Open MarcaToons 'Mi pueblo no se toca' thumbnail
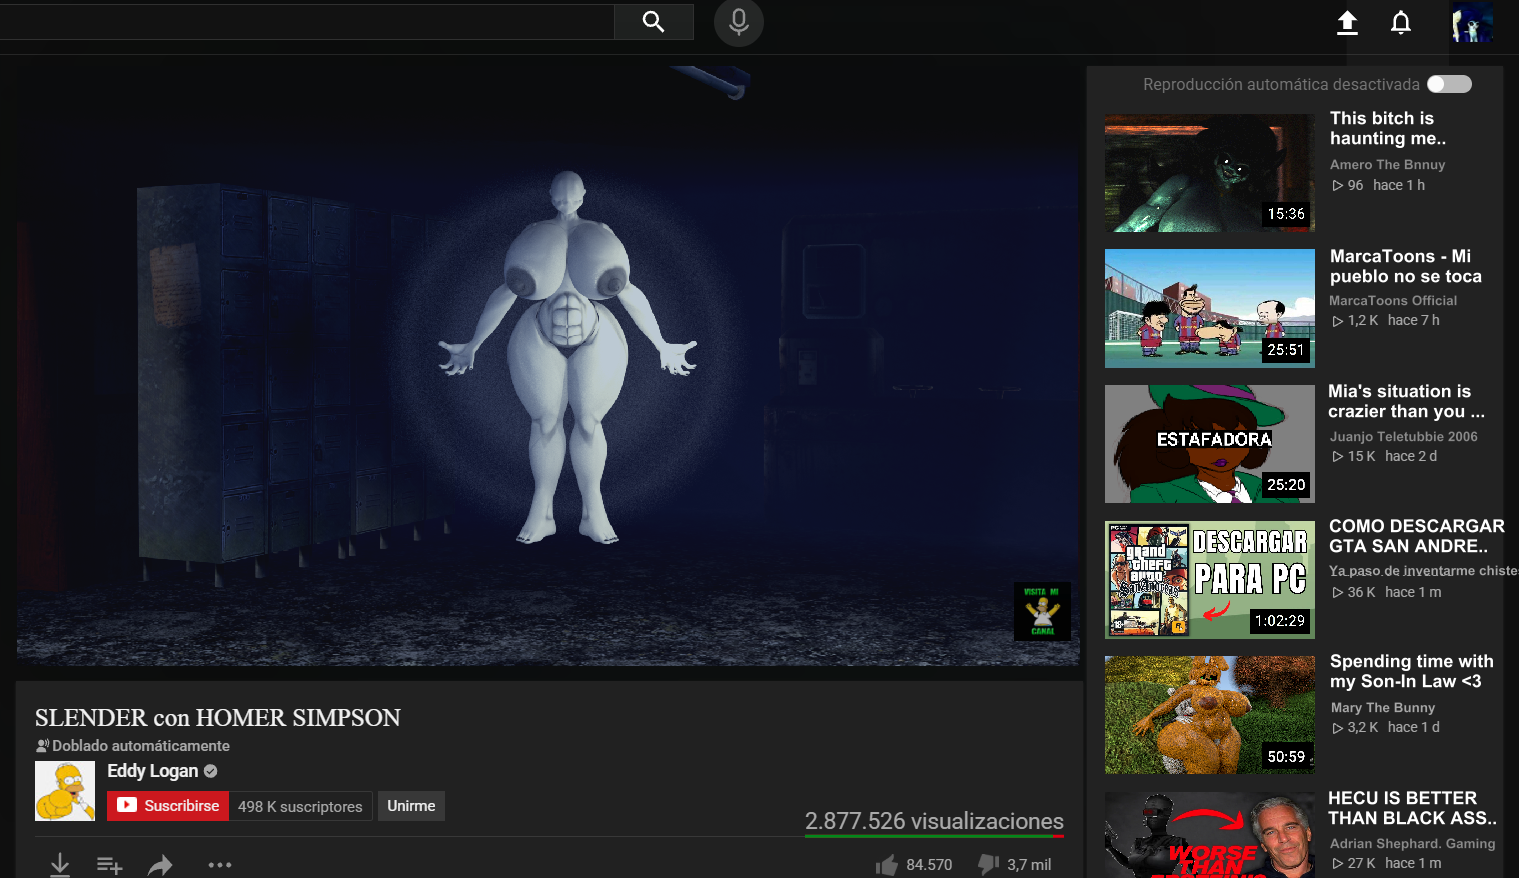 (x=1210, y=308)
